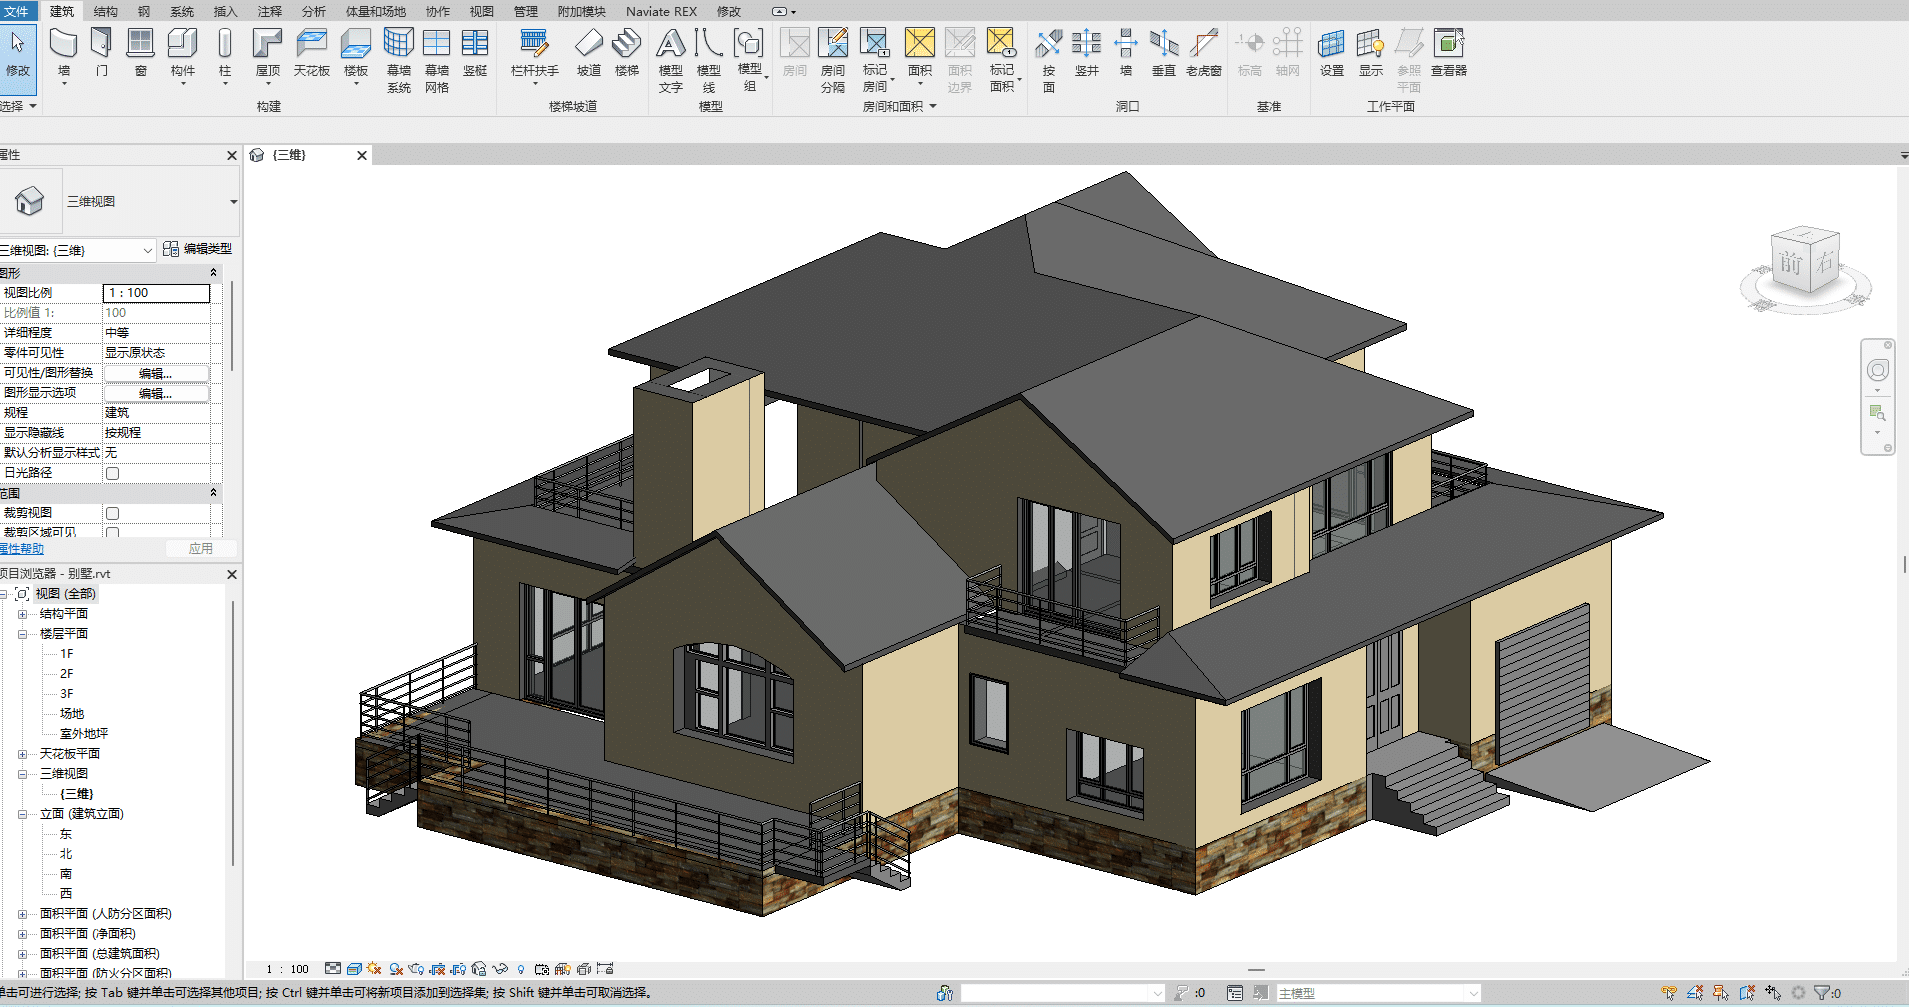Open the 注释 ribbon tab
This screenshot has height=1007, width=1909.
pyautogui.click(x=270, y=12)
